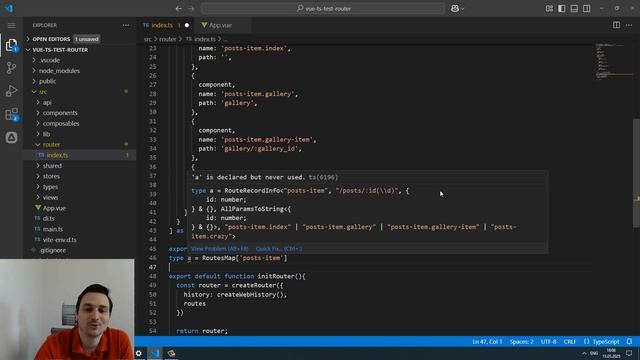Click the Vue icon on App.vue tab
The image size is (640, 360).
204,25
